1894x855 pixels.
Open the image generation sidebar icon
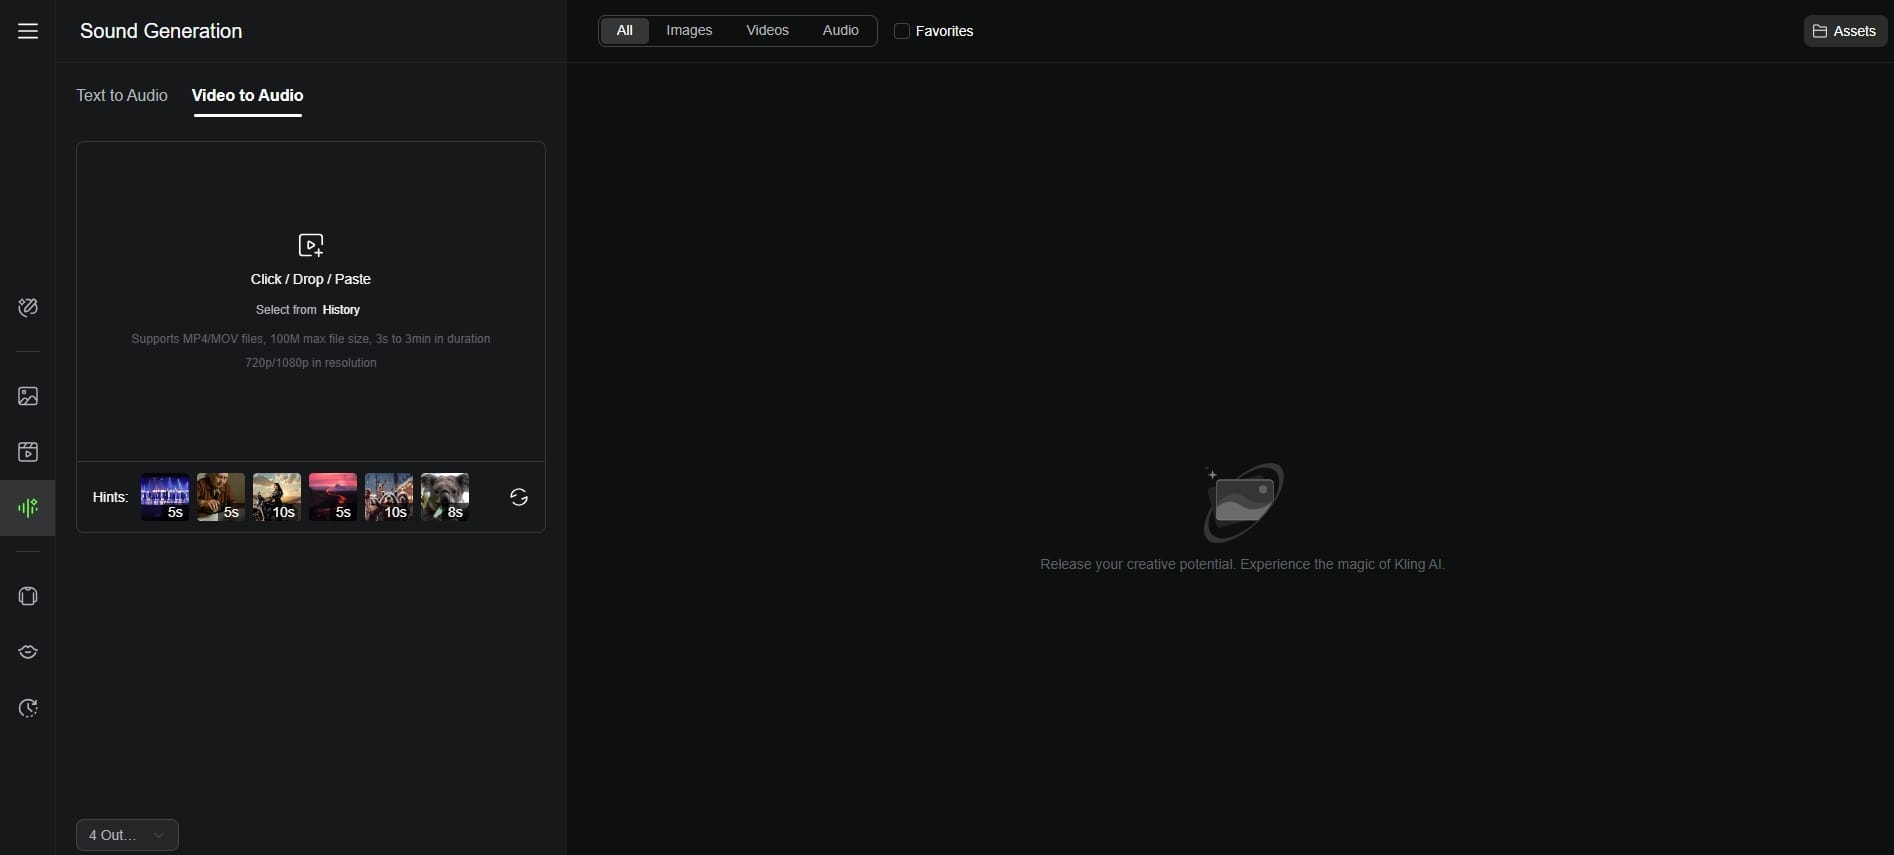click(x=28, y=396)
